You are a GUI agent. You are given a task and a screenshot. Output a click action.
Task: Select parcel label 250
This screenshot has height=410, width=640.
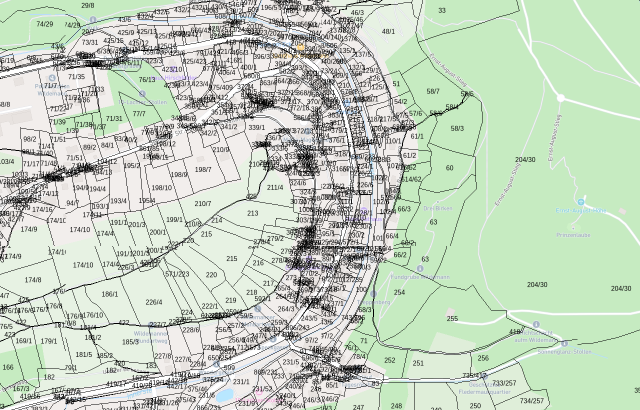pyautogui.click(x=475, y=406)
